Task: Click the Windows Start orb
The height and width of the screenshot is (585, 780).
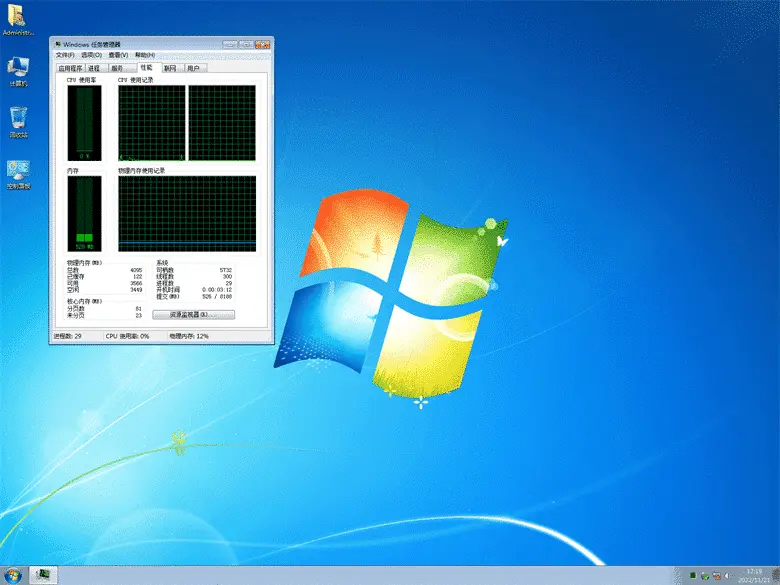Action: (12, 575)
